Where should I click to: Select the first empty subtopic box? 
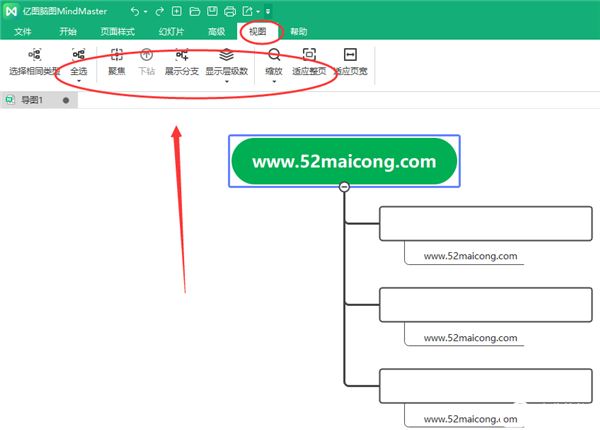486,223
